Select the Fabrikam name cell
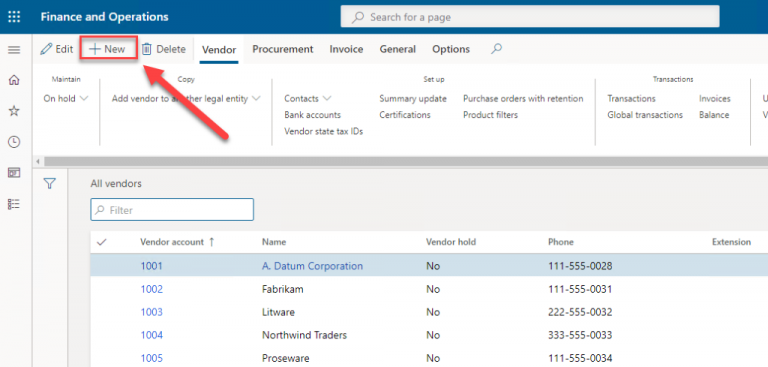Image resolution: width=768 pixels, height=367 pixels. click(283, 289)
